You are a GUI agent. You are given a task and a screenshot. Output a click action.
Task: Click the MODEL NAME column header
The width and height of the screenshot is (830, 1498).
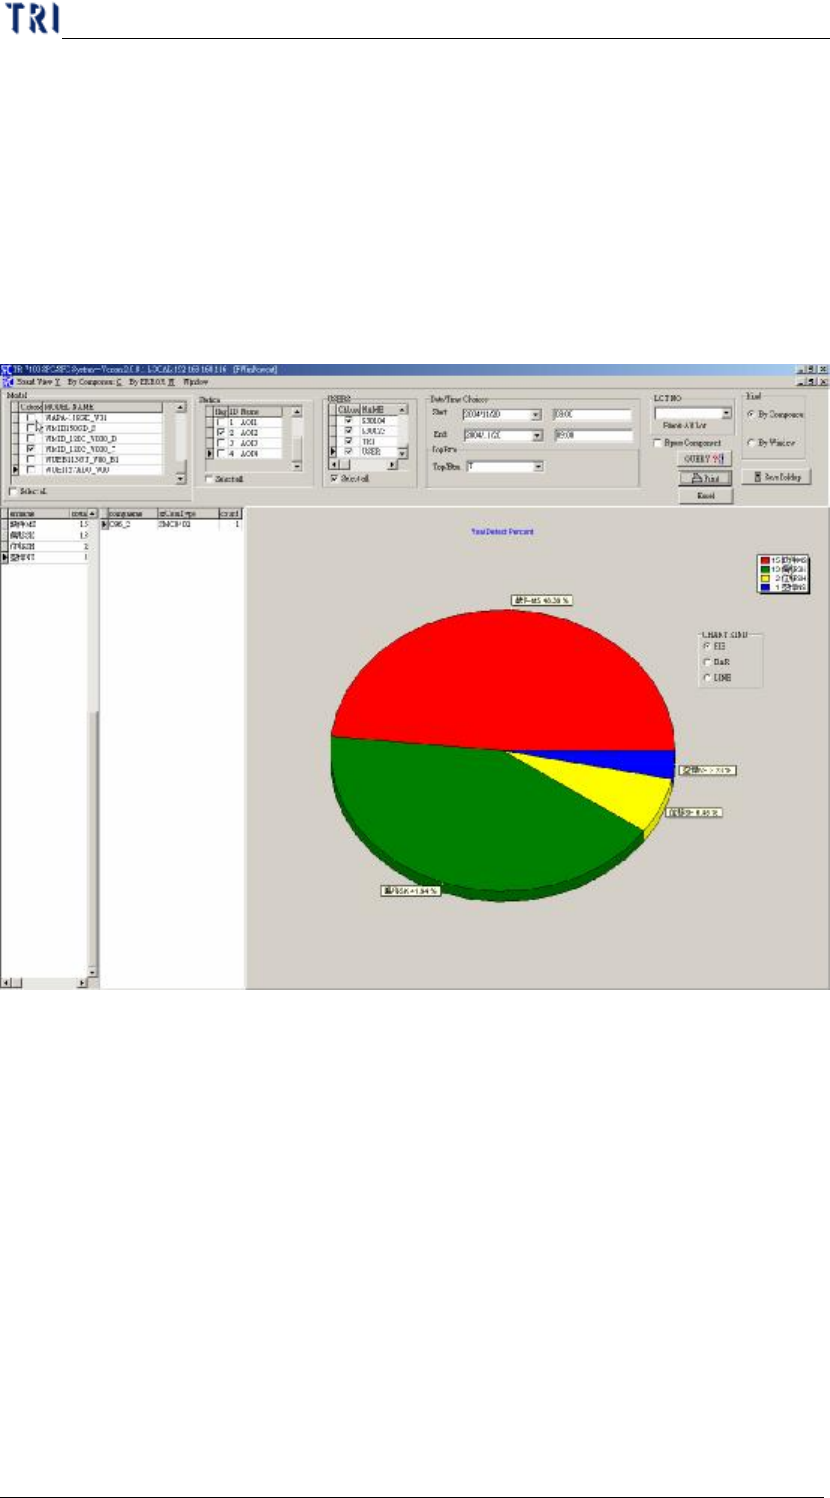click(103, 408)
